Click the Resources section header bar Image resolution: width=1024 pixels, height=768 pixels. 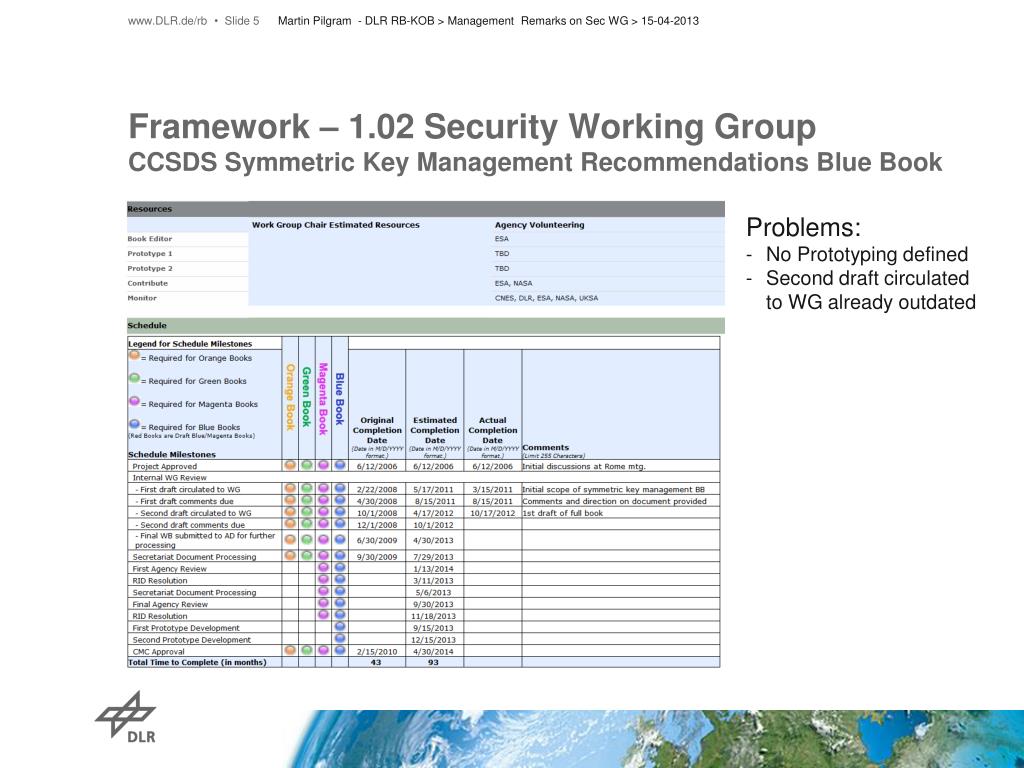pos(426,209)
